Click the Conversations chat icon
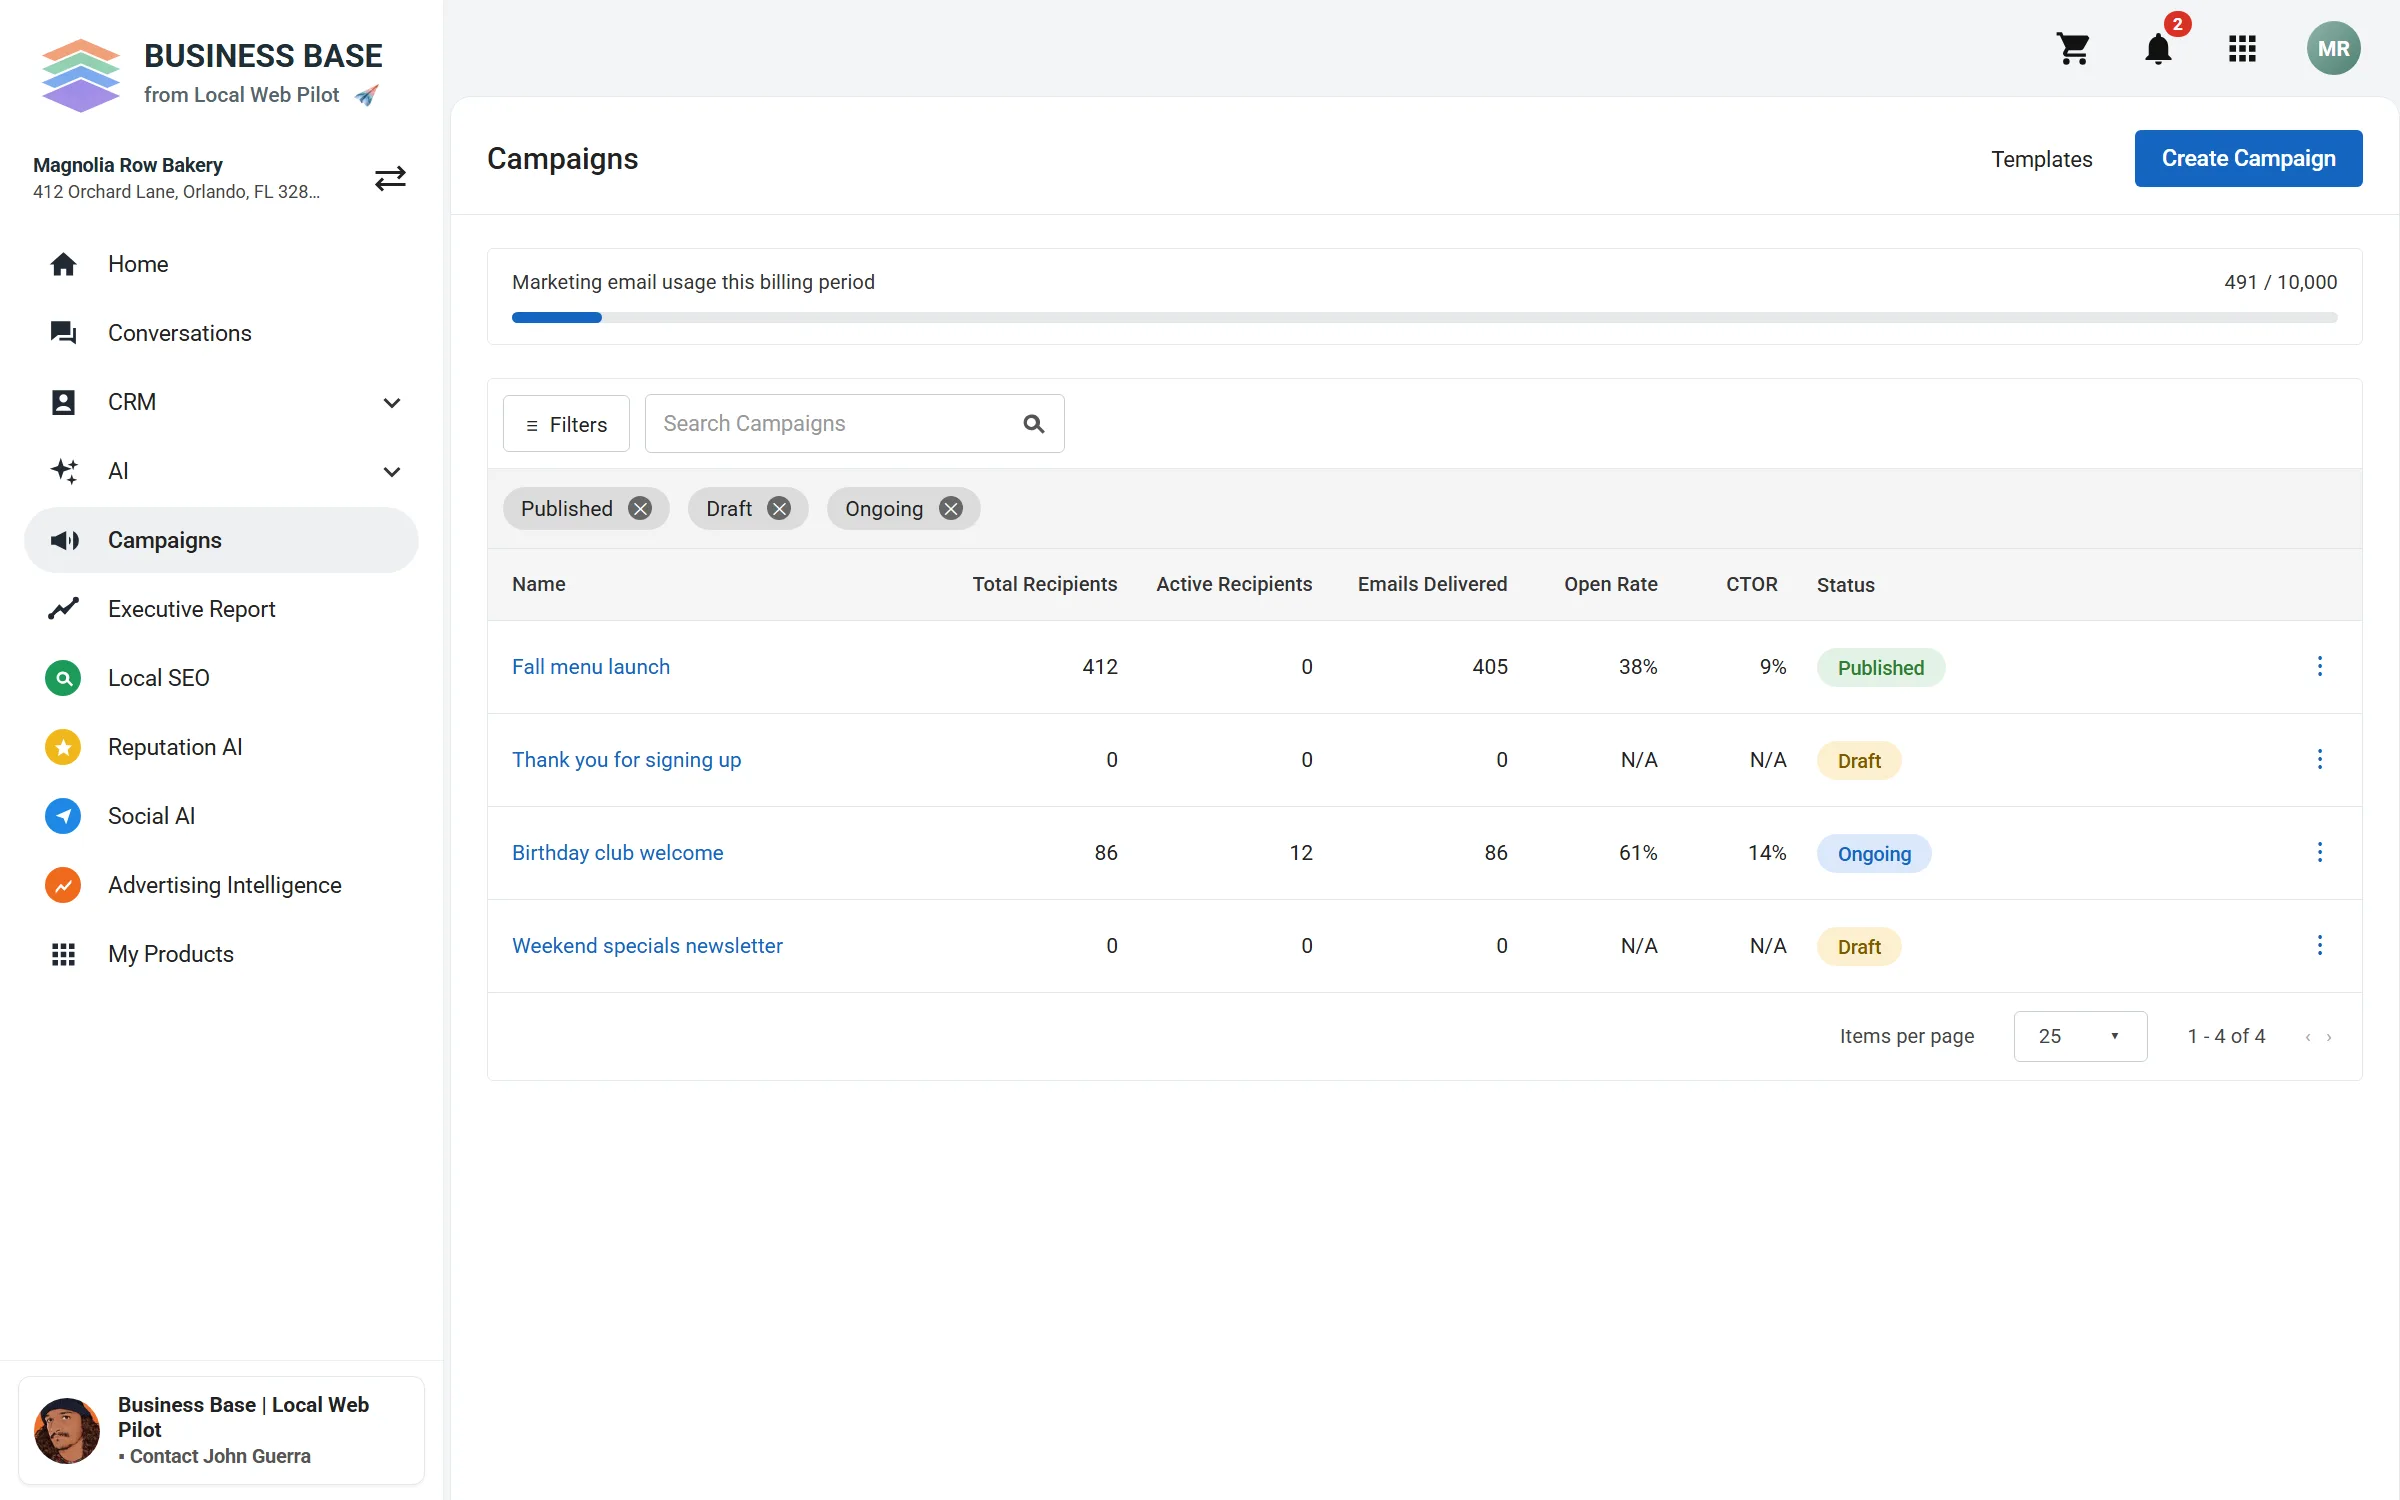 pos(63,333)
